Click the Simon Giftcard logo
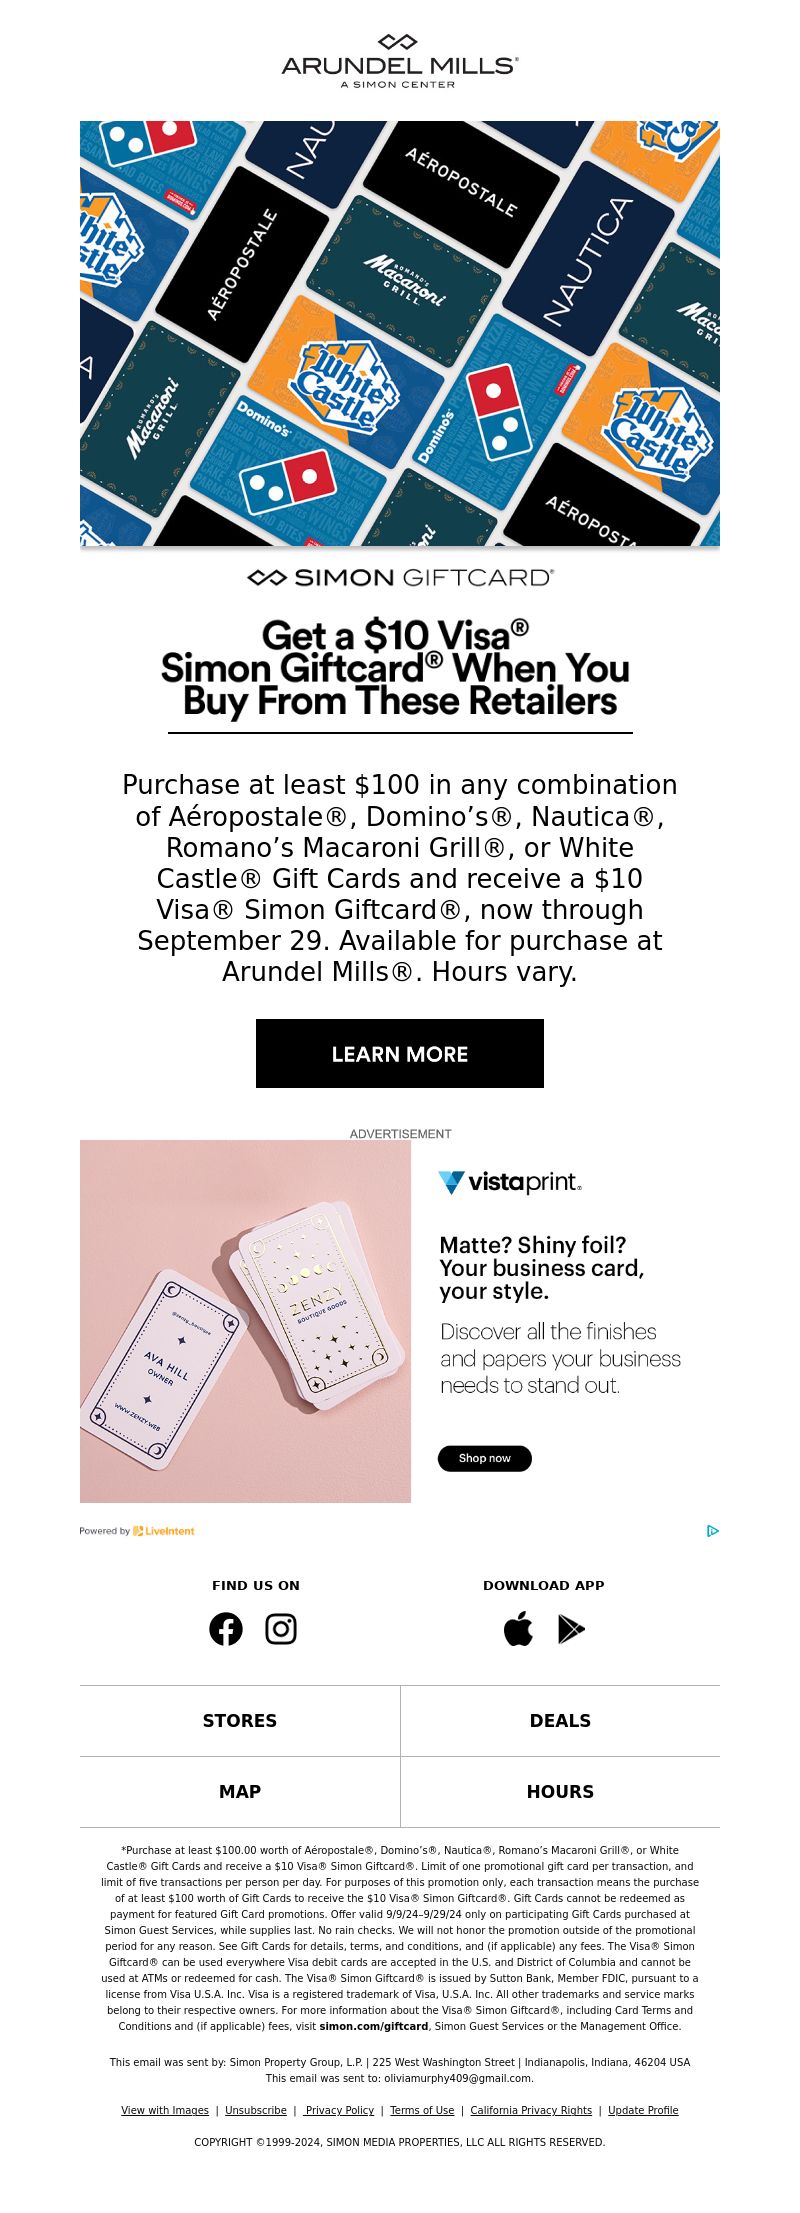The height and width of the screenshot is (2213, 800). coord(400,578)
